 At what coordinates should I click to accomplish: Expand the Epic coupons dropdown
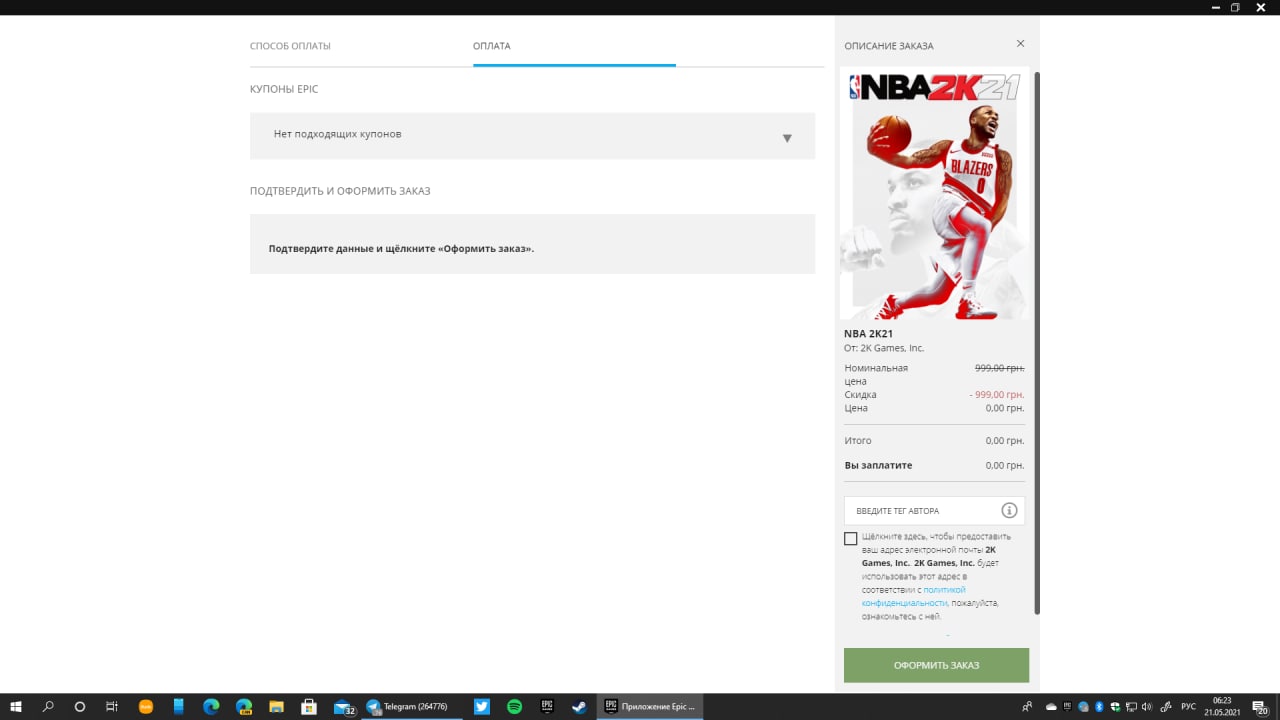coord(532,136)
